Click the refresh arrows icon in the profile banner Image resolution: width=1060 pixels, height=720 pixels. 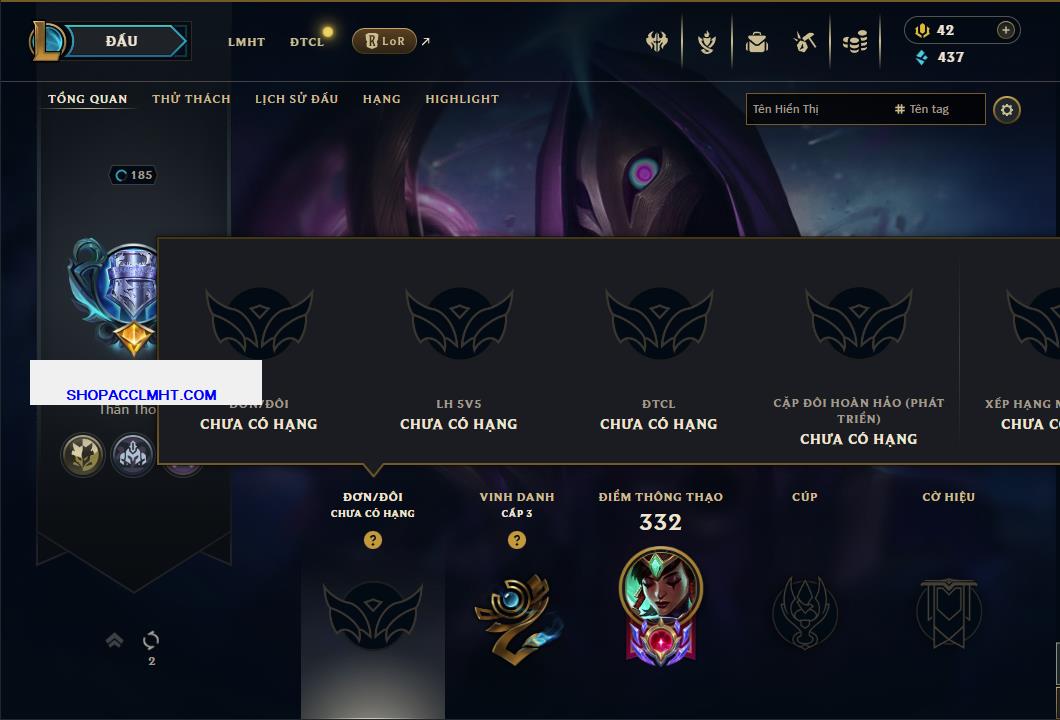click(x=151, y=640)
